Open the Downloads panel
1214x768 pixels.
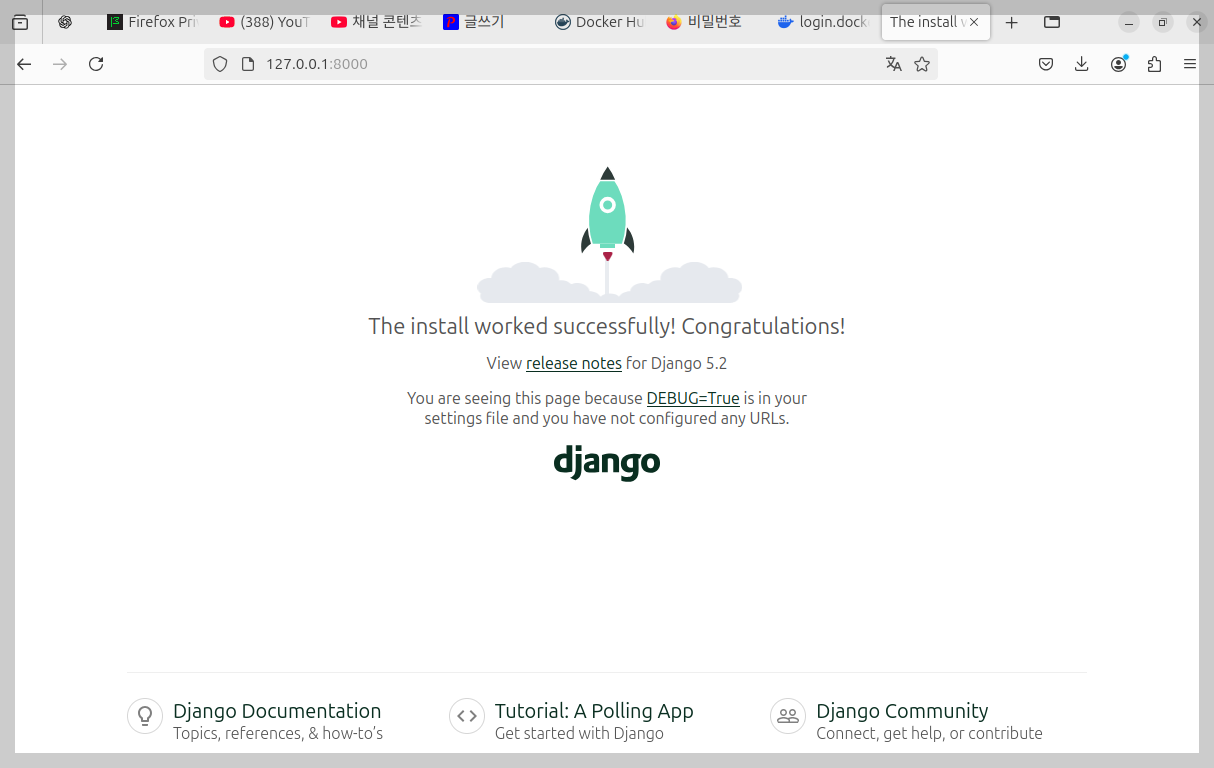coord(1081,64)
